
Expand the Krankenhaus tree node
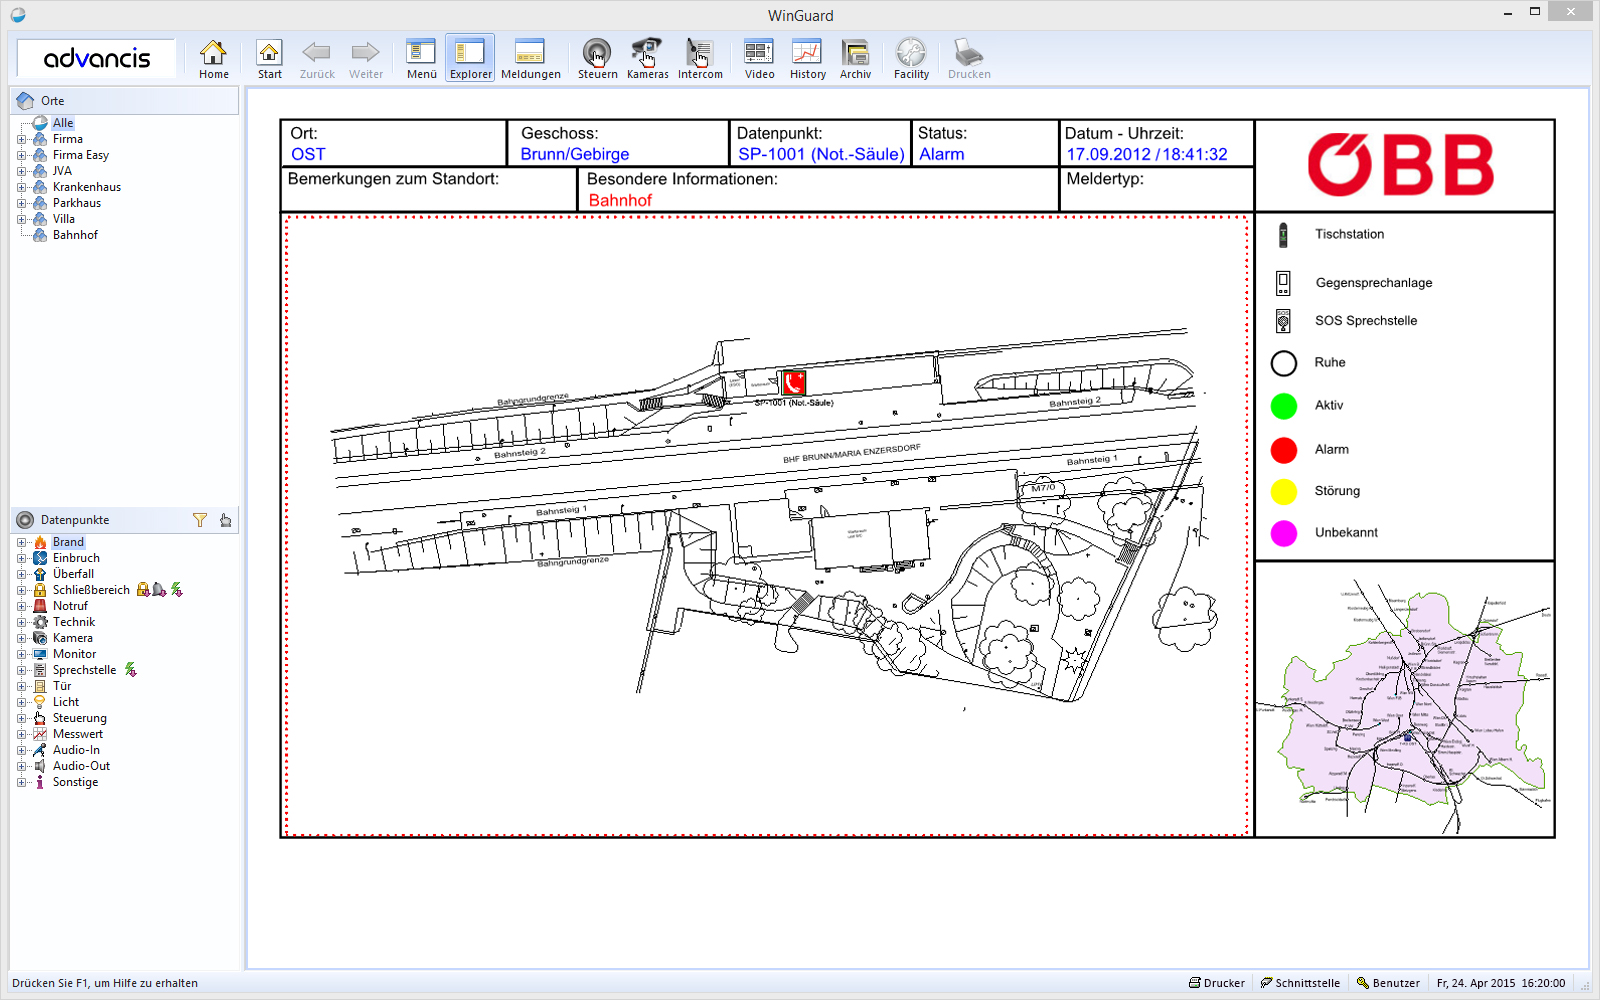pos(21,187)
